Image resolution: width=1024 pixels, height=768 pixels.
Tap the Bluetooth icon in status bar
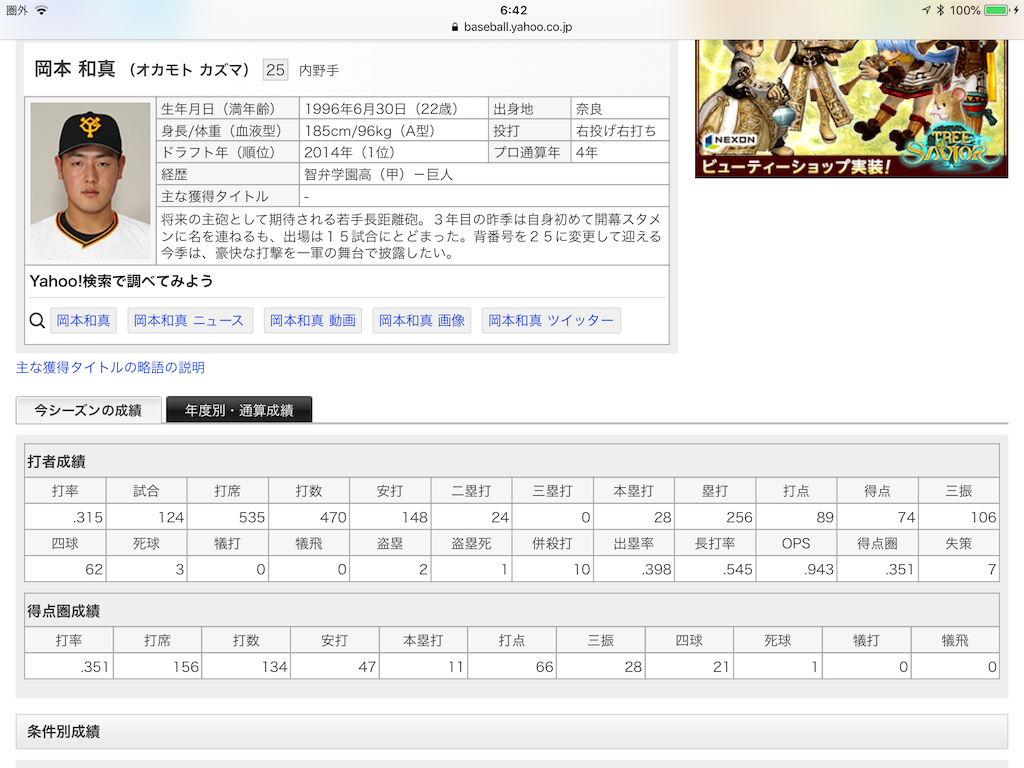[940, 10]
